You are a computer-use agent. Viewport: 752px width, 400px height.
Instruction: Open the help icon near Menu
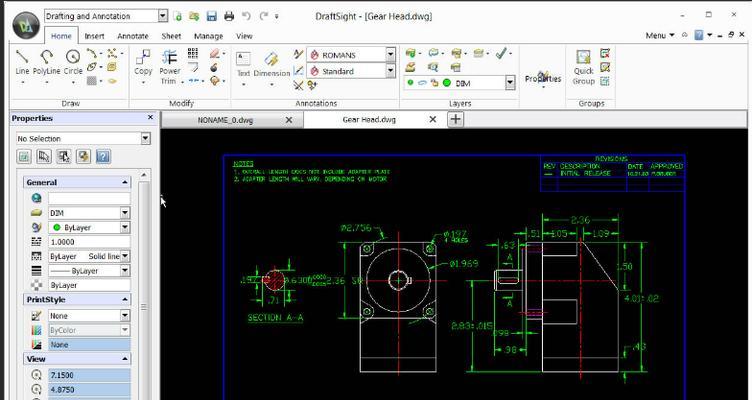click(699, 35)
